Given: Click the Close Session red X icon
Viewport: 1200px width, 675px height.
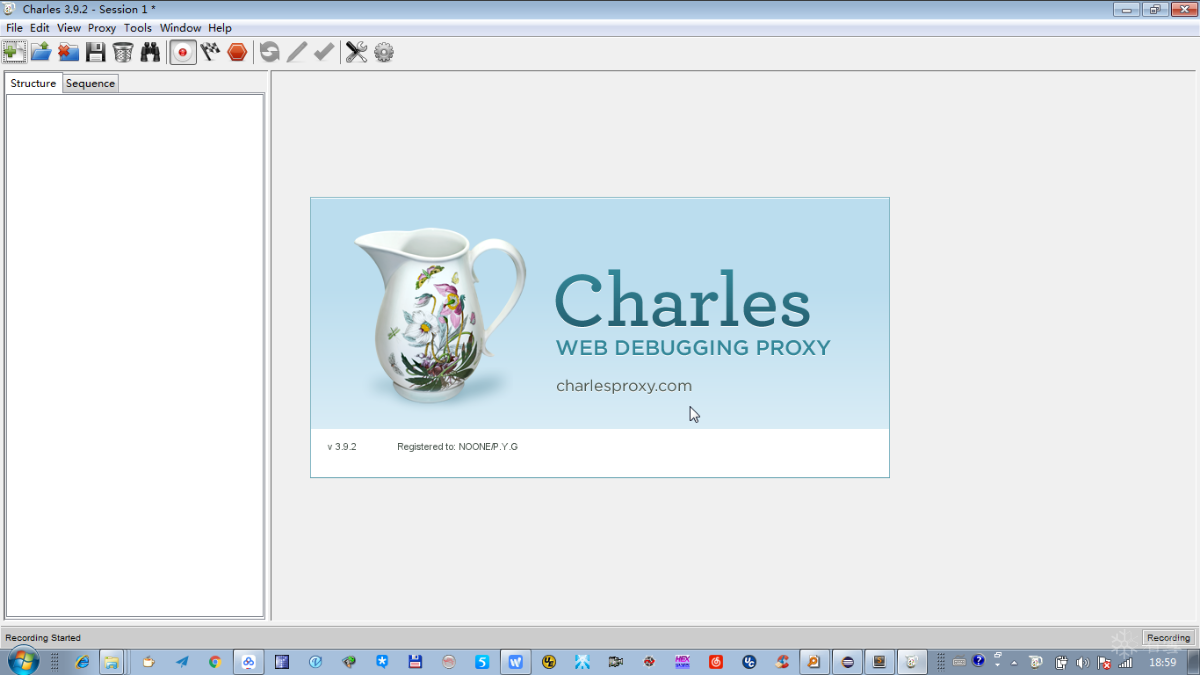Looking at the screenshot, I should tap(68, 52).
